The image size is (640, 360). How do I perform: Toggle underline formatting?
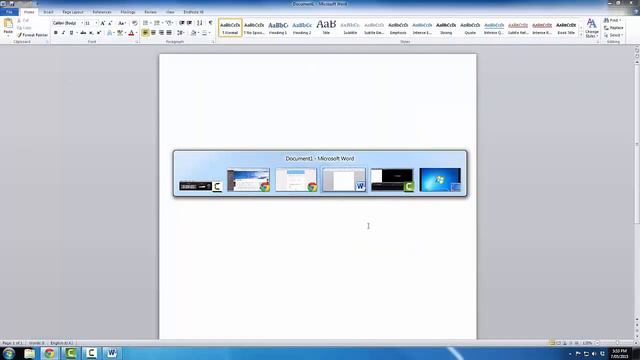(x=71, y=33)
